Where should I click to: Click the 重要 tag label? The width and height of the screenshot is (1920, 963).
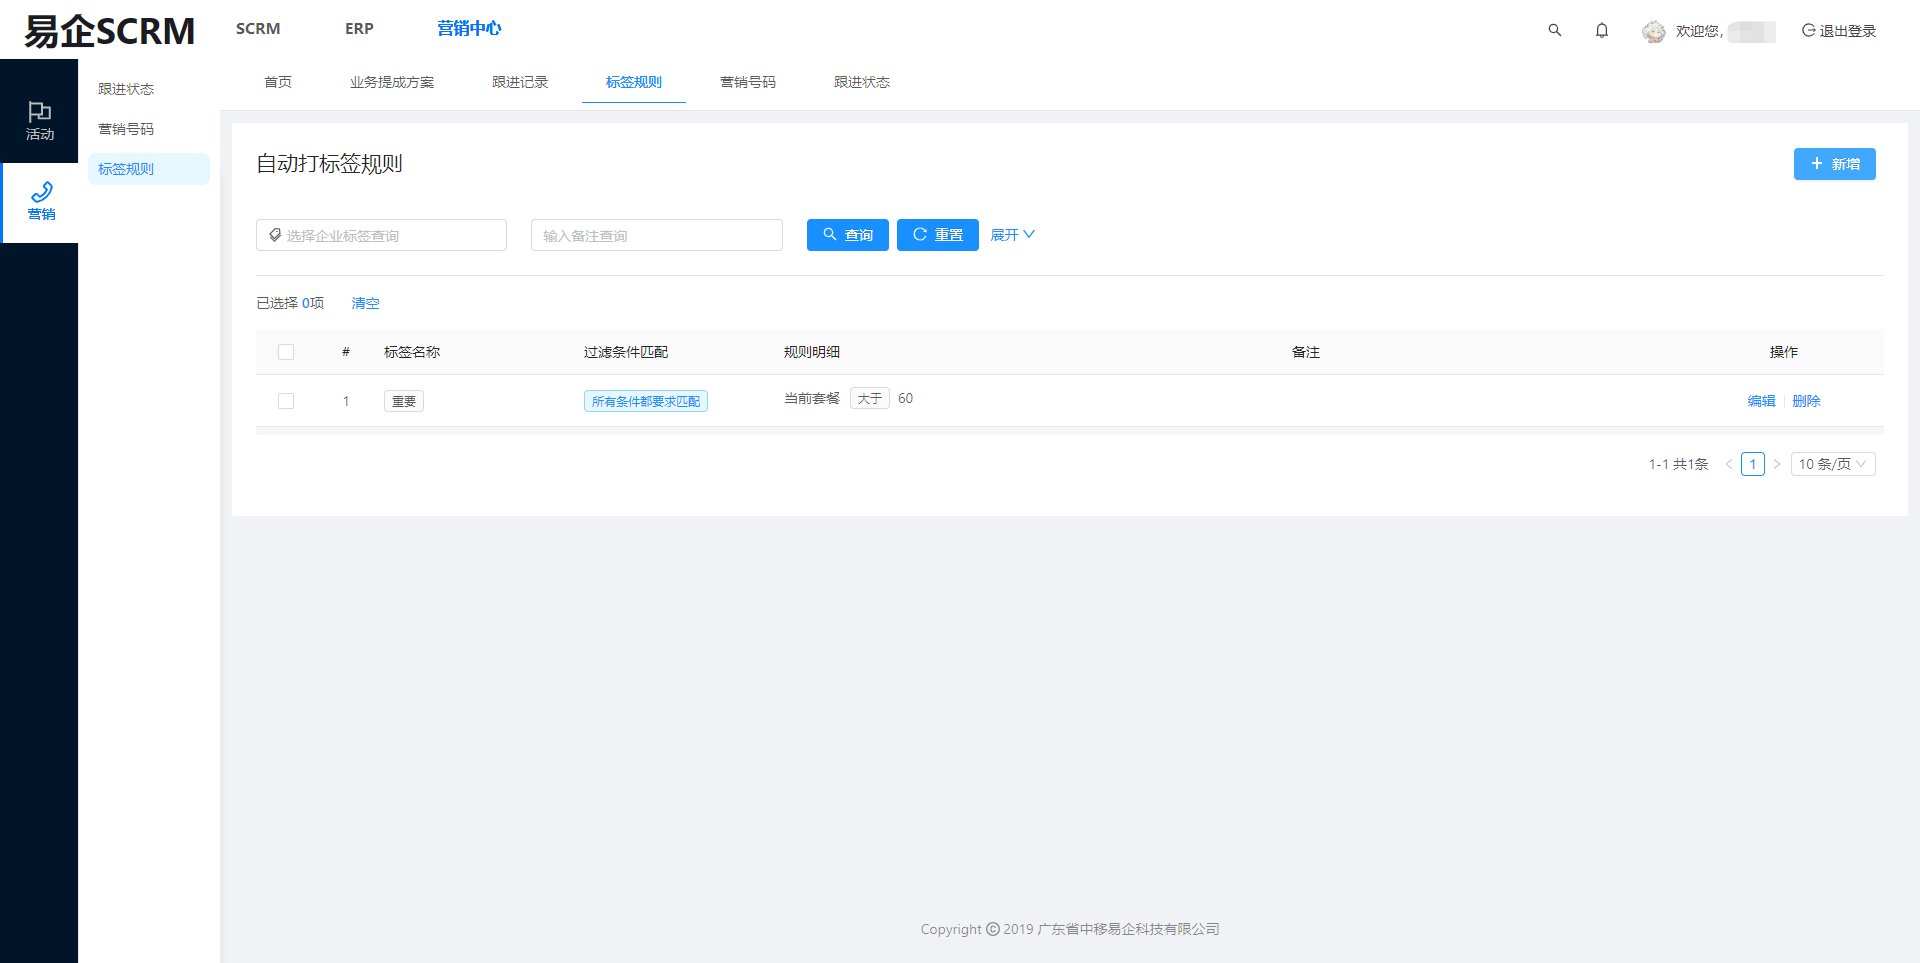[404, 401]
